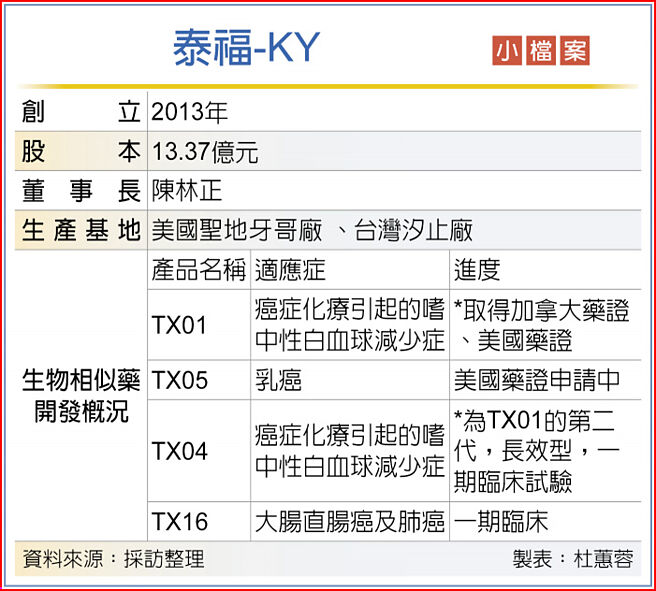Click the 產品名稱 column header
This screenshot has width=656, height=591.
[x=199, y=270]
